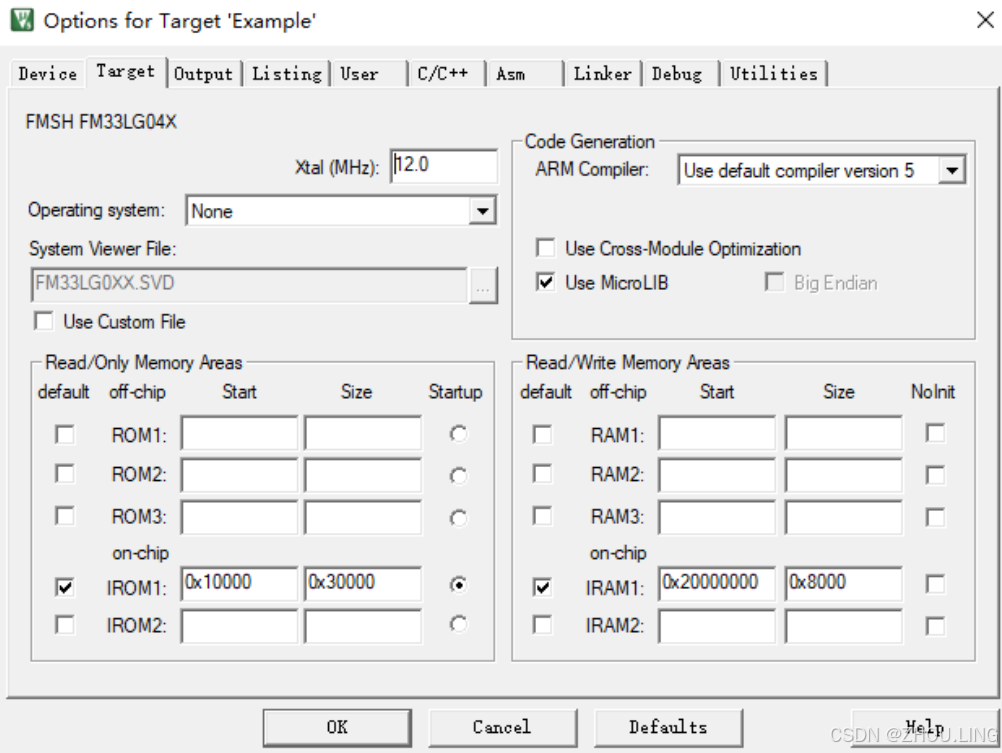This screenshot has width=1002, height=753.
Task: Click the IRAM2 Size field
Action: pyautogui.click(x=844, y=626)
